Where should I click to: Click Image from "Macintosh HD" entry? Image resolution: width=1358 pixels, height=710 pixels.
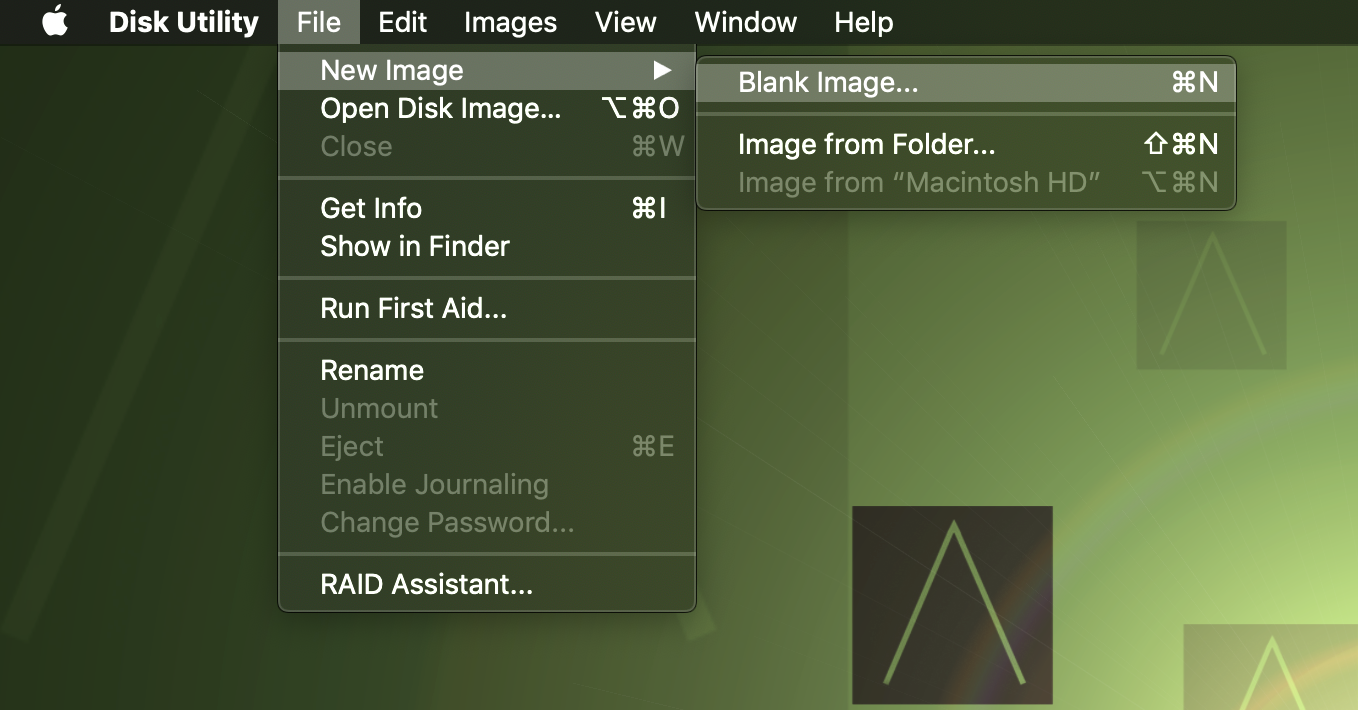click(918, 183)
